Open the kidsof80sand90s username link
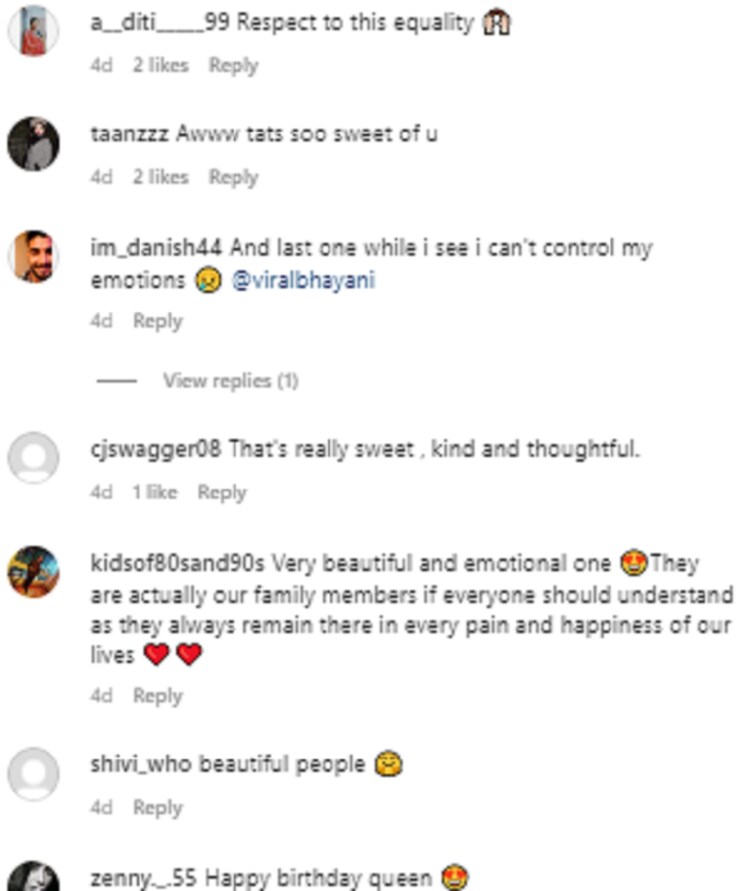The height and width of the screenshot is (891, 750). click(177, 564)
